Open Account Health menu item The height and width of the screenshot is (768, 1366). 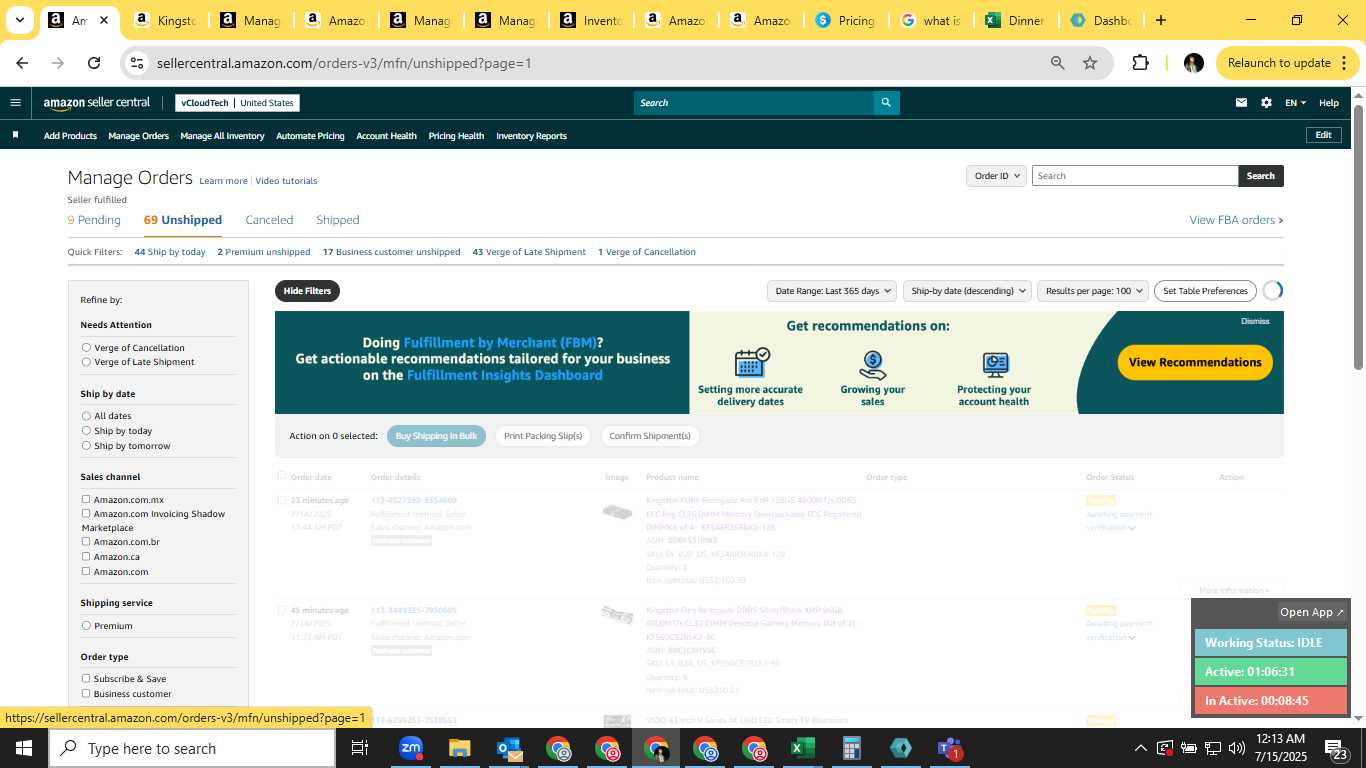pos(386,136)
